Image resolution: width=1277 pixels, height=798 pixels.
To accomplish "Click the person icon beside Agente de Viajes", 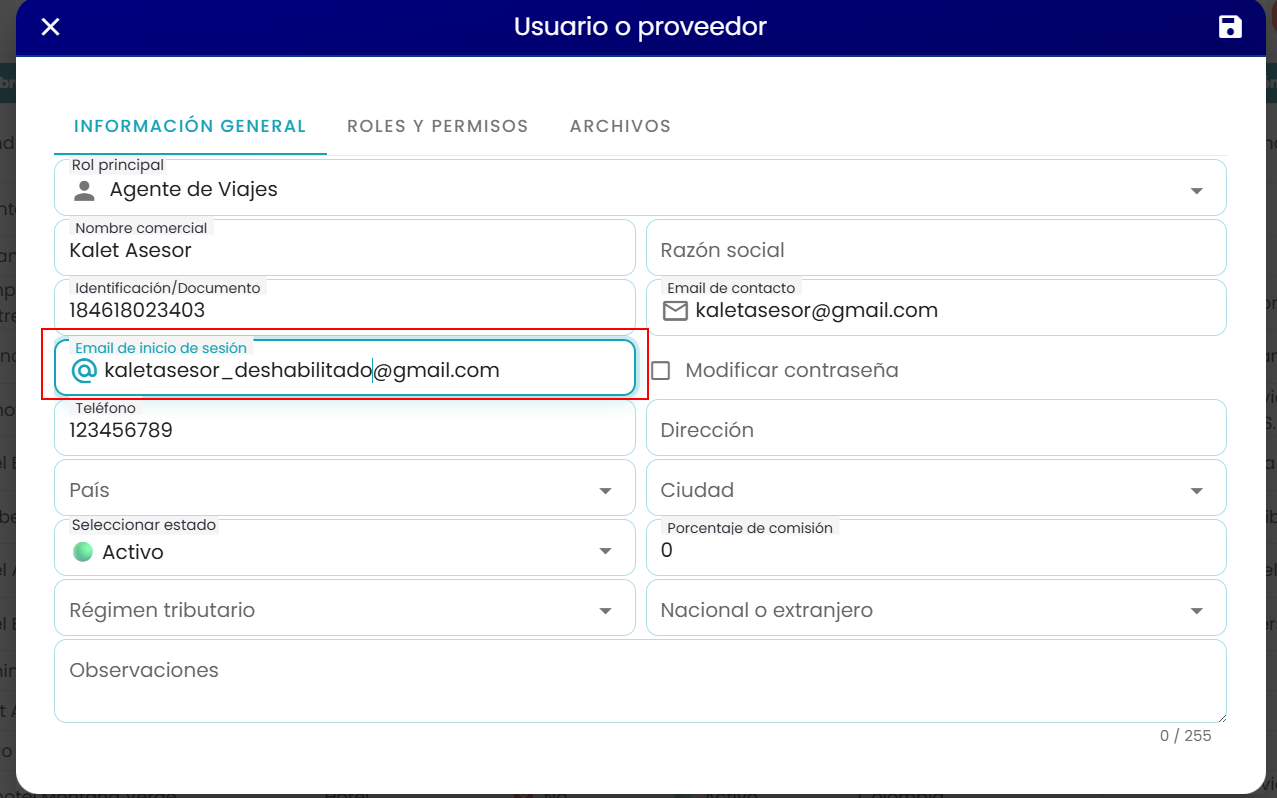I will tap(84, 190).
